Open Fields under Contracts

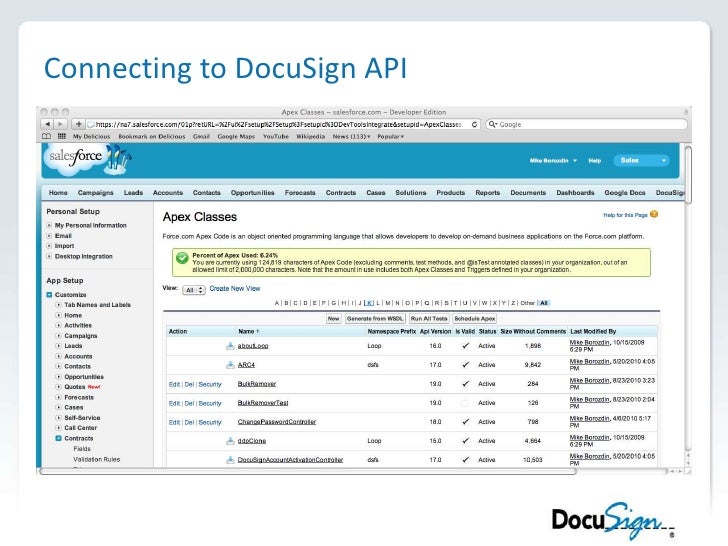click(82, 449)
